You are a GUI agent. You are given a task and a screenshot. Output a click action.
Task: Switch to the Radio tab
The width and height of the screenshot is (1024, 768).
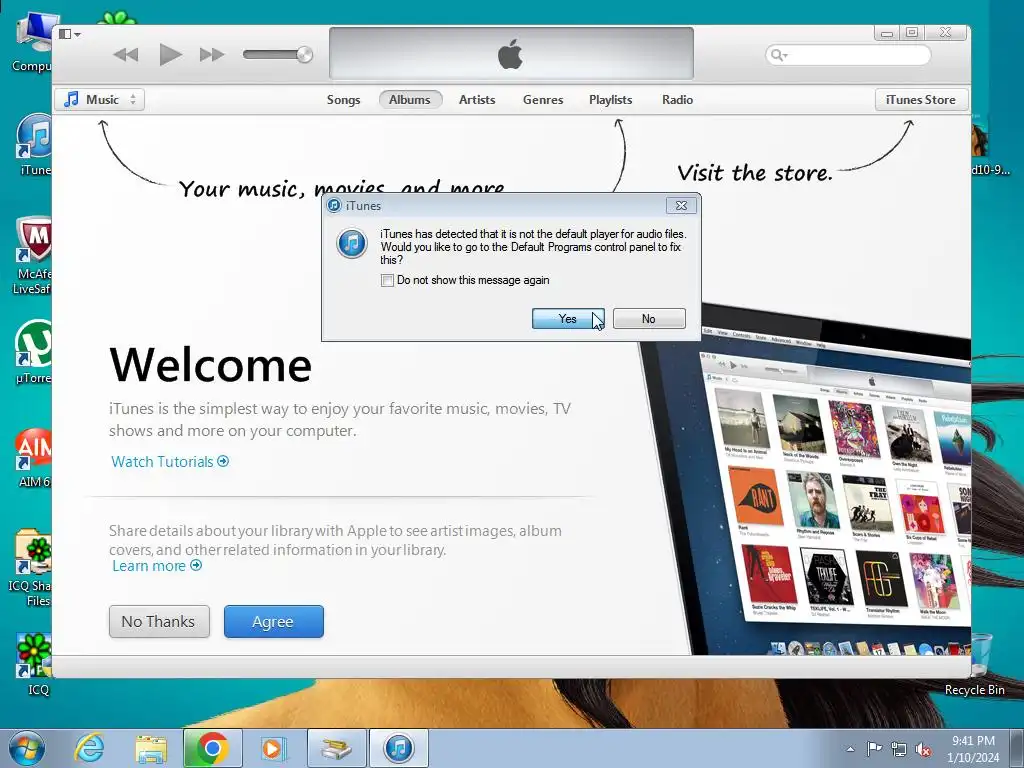point(677,100)
